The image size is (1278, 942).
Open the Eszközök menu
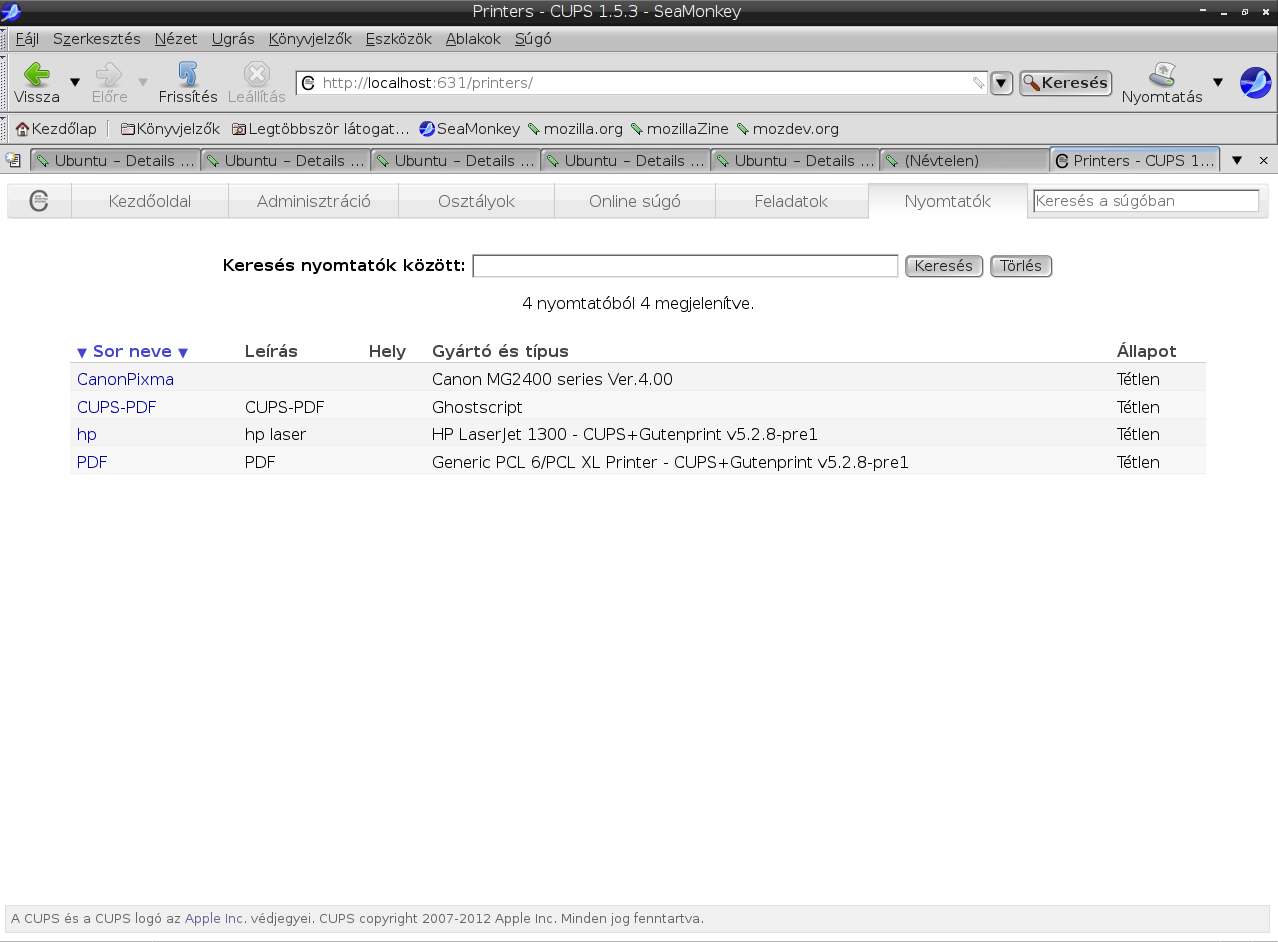tap(399, 39)
